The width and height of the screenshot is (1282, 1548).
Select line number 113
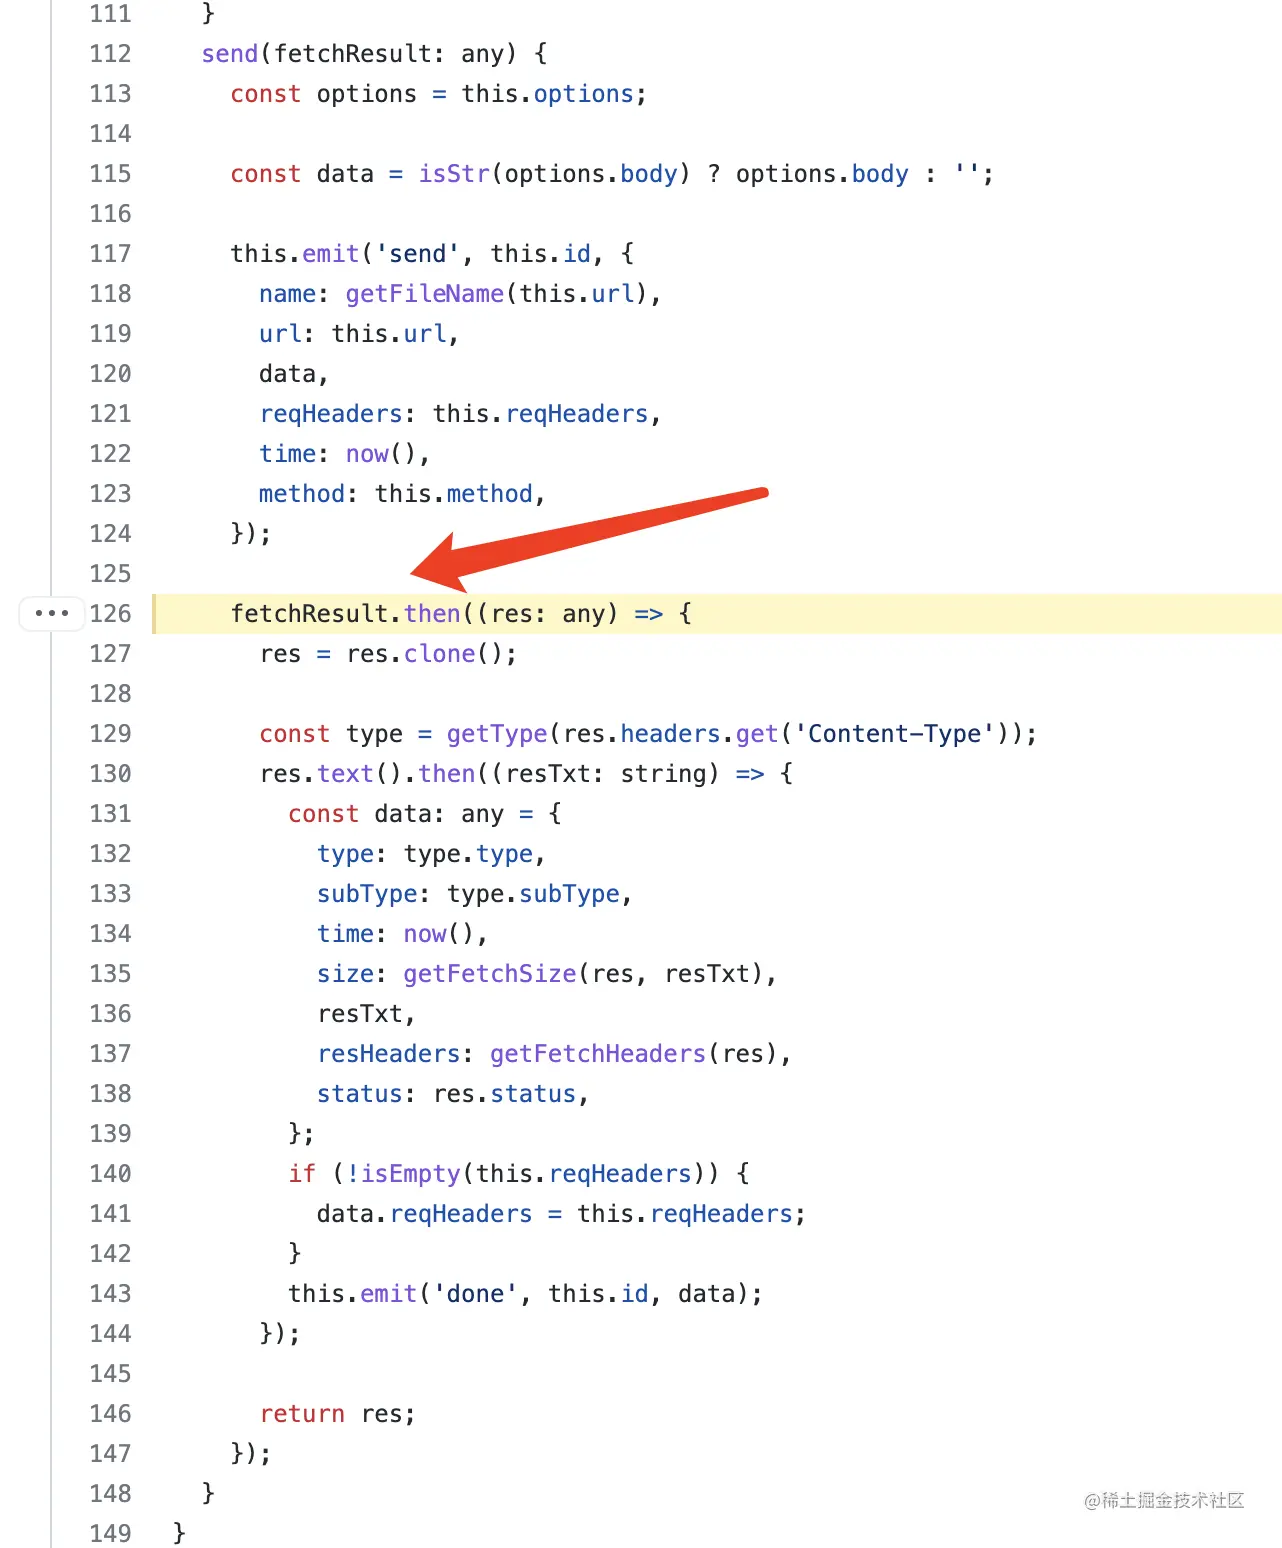110,93
